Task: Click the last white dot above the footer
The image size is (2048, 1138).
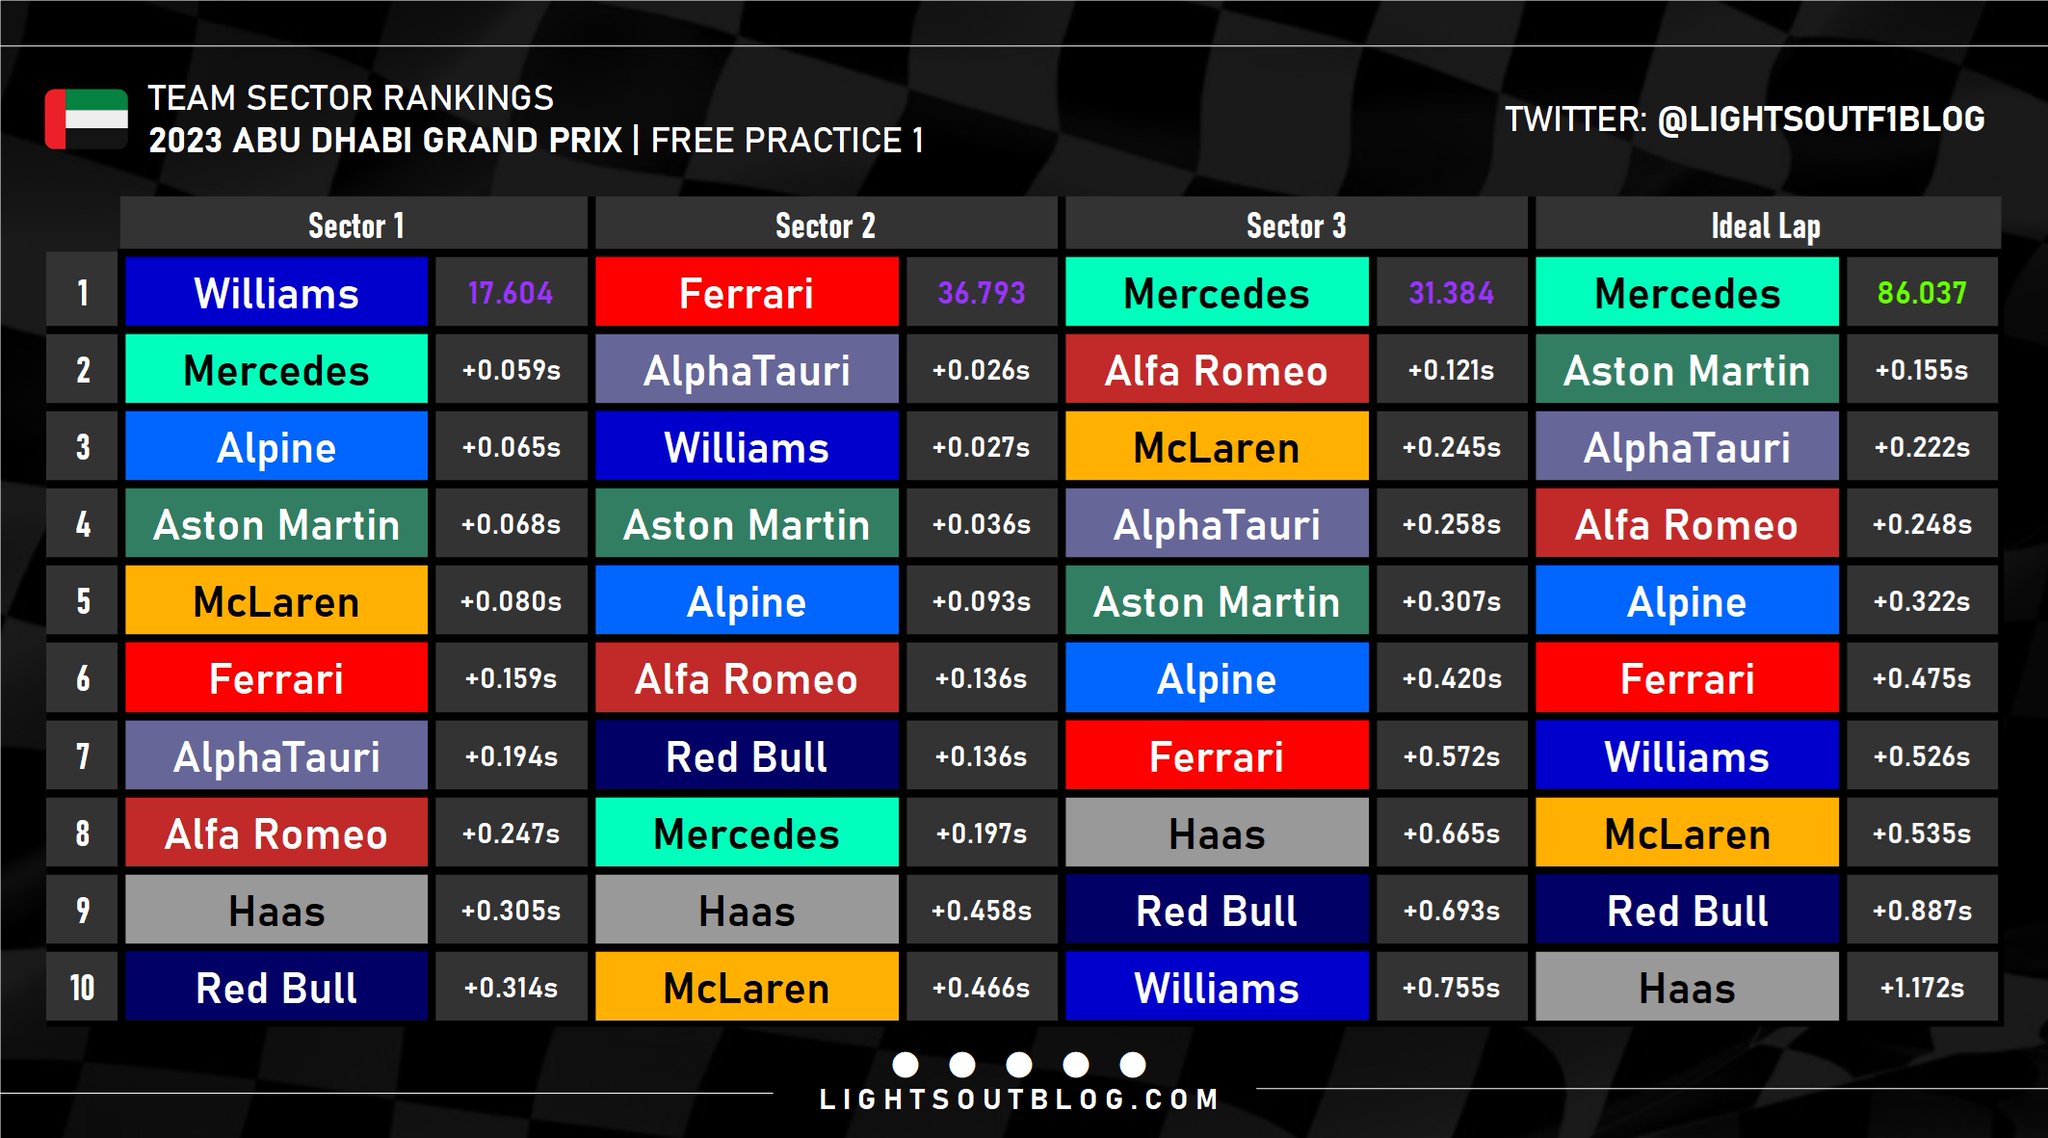Action: [1133, 1064]
